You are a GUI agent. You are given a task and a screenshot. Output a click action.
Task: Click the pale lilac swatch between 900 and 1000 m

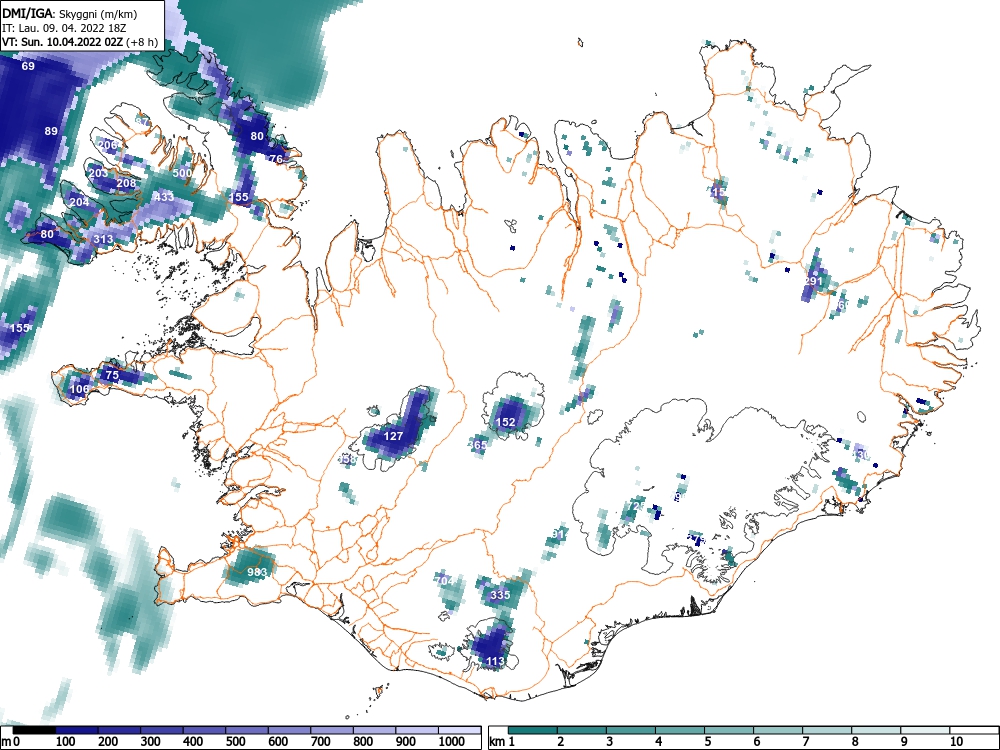tap(416, 730)
